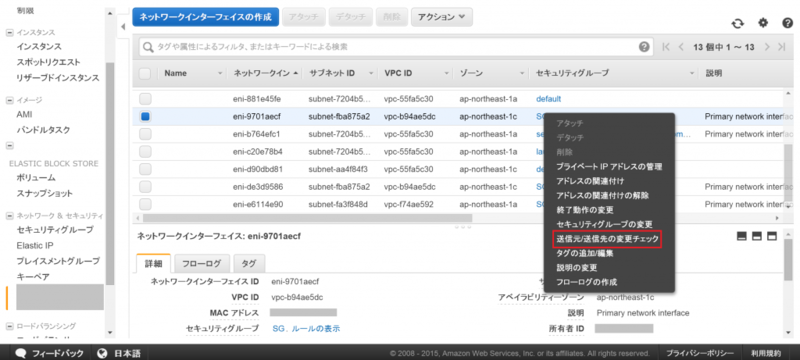This screenshot has height=360, width=800.
Task: Choose 終了動作の変更 from context menu
Action: point(585,210)
